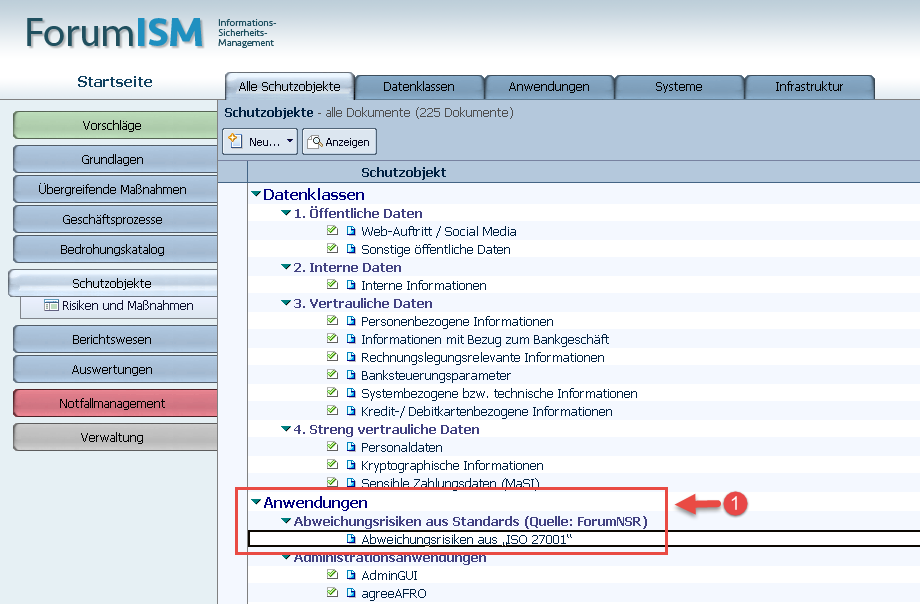
Task: Toggle green checkmark for Kryptographische Informationen
Action: pyautogui.click(x=333, y=466)
